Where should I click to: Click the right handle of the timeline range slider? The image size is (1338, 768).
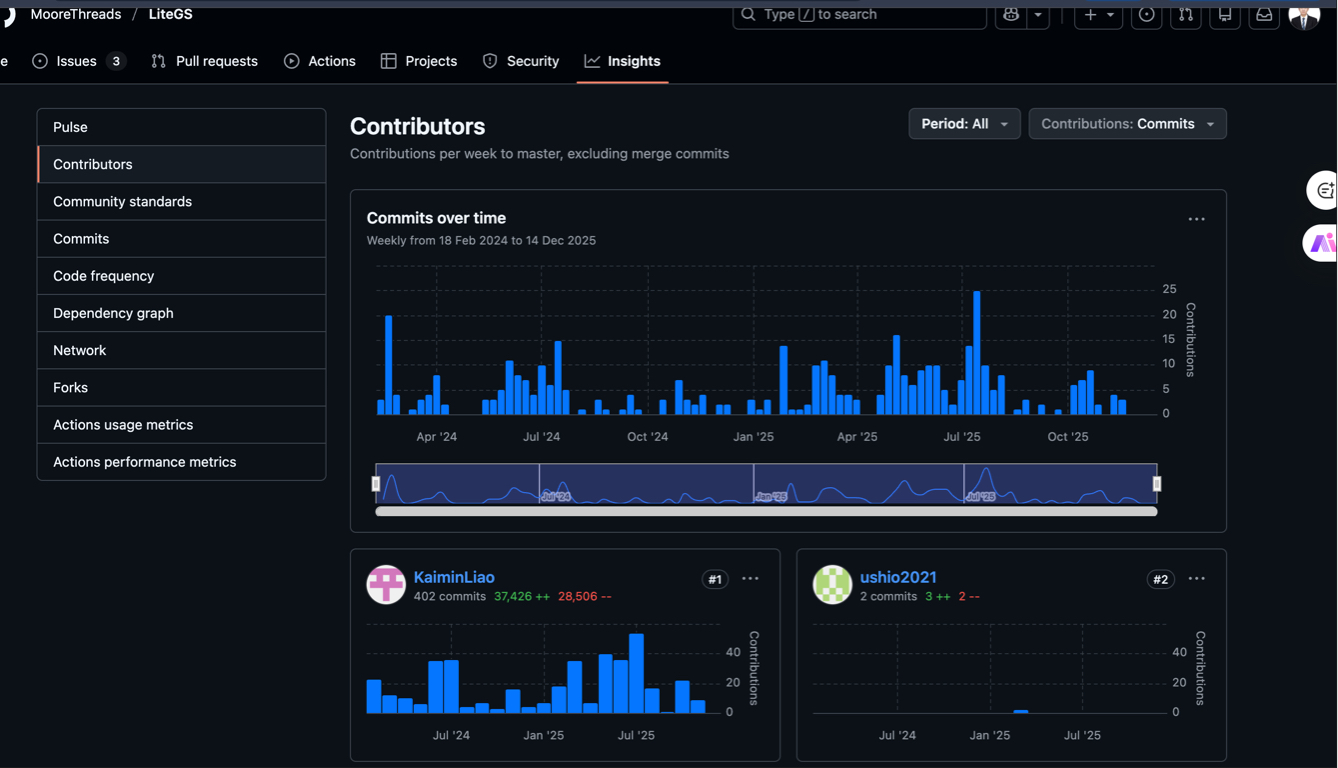click(x=1157, y=484)
